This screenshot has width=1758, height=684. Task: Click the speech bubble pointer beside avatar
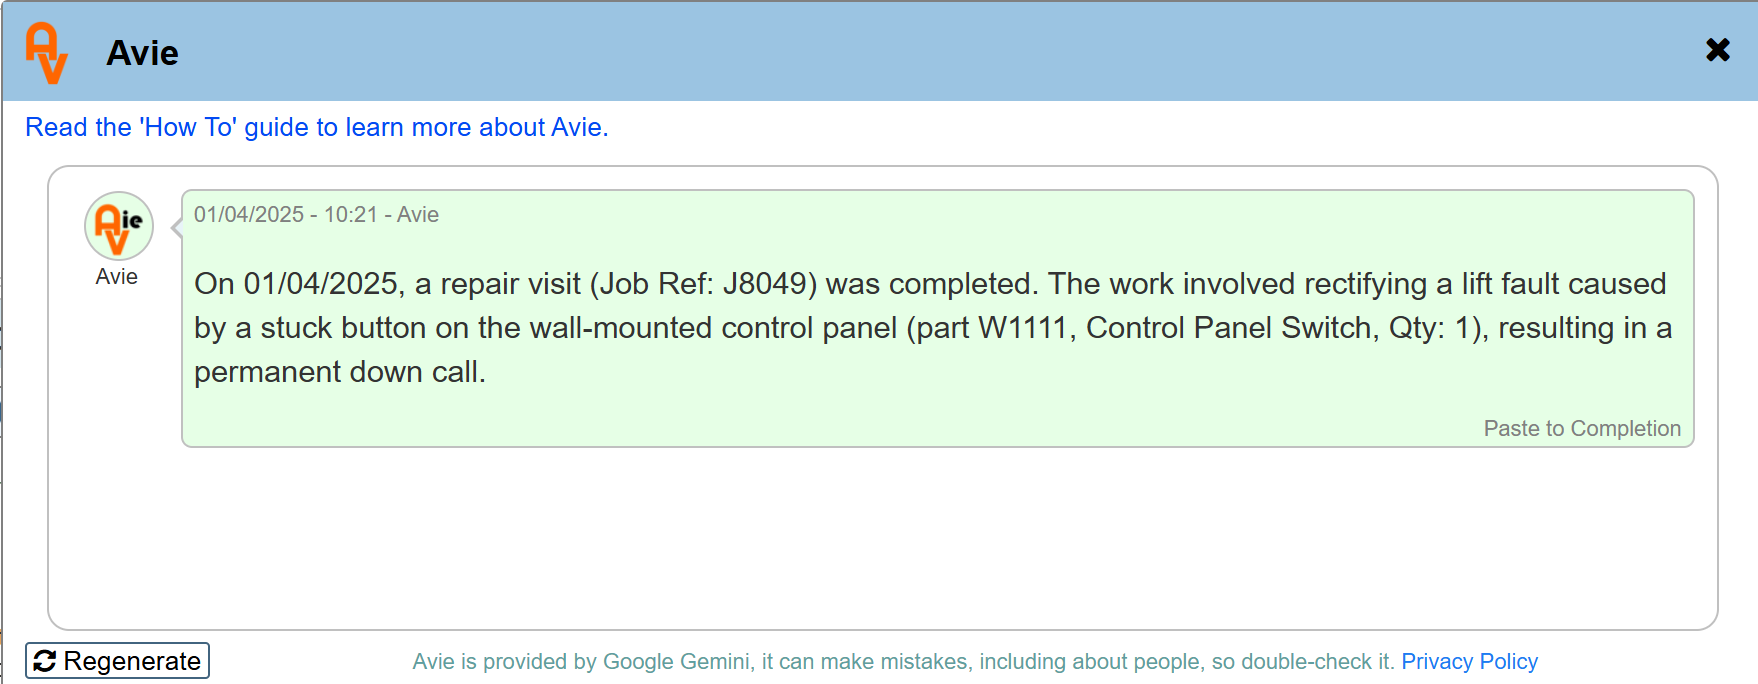pyautogui.click(x=176, y=229)
